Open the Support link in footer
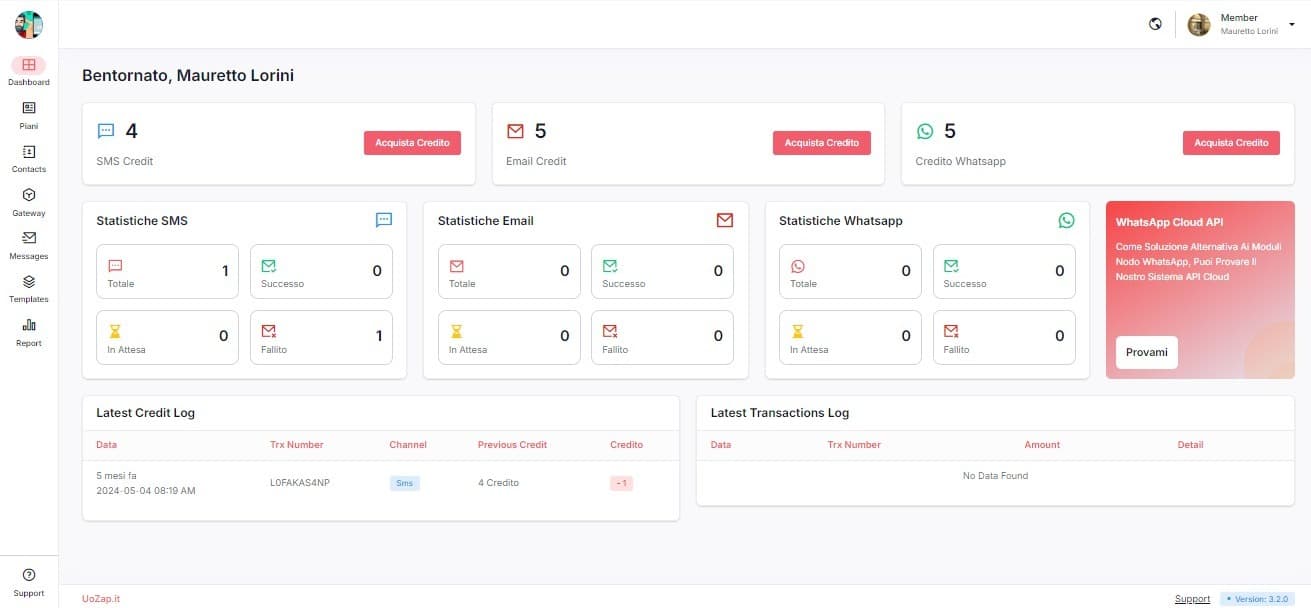The width and height of the screenshot is (1311, 608). [x=1192, y=599]
